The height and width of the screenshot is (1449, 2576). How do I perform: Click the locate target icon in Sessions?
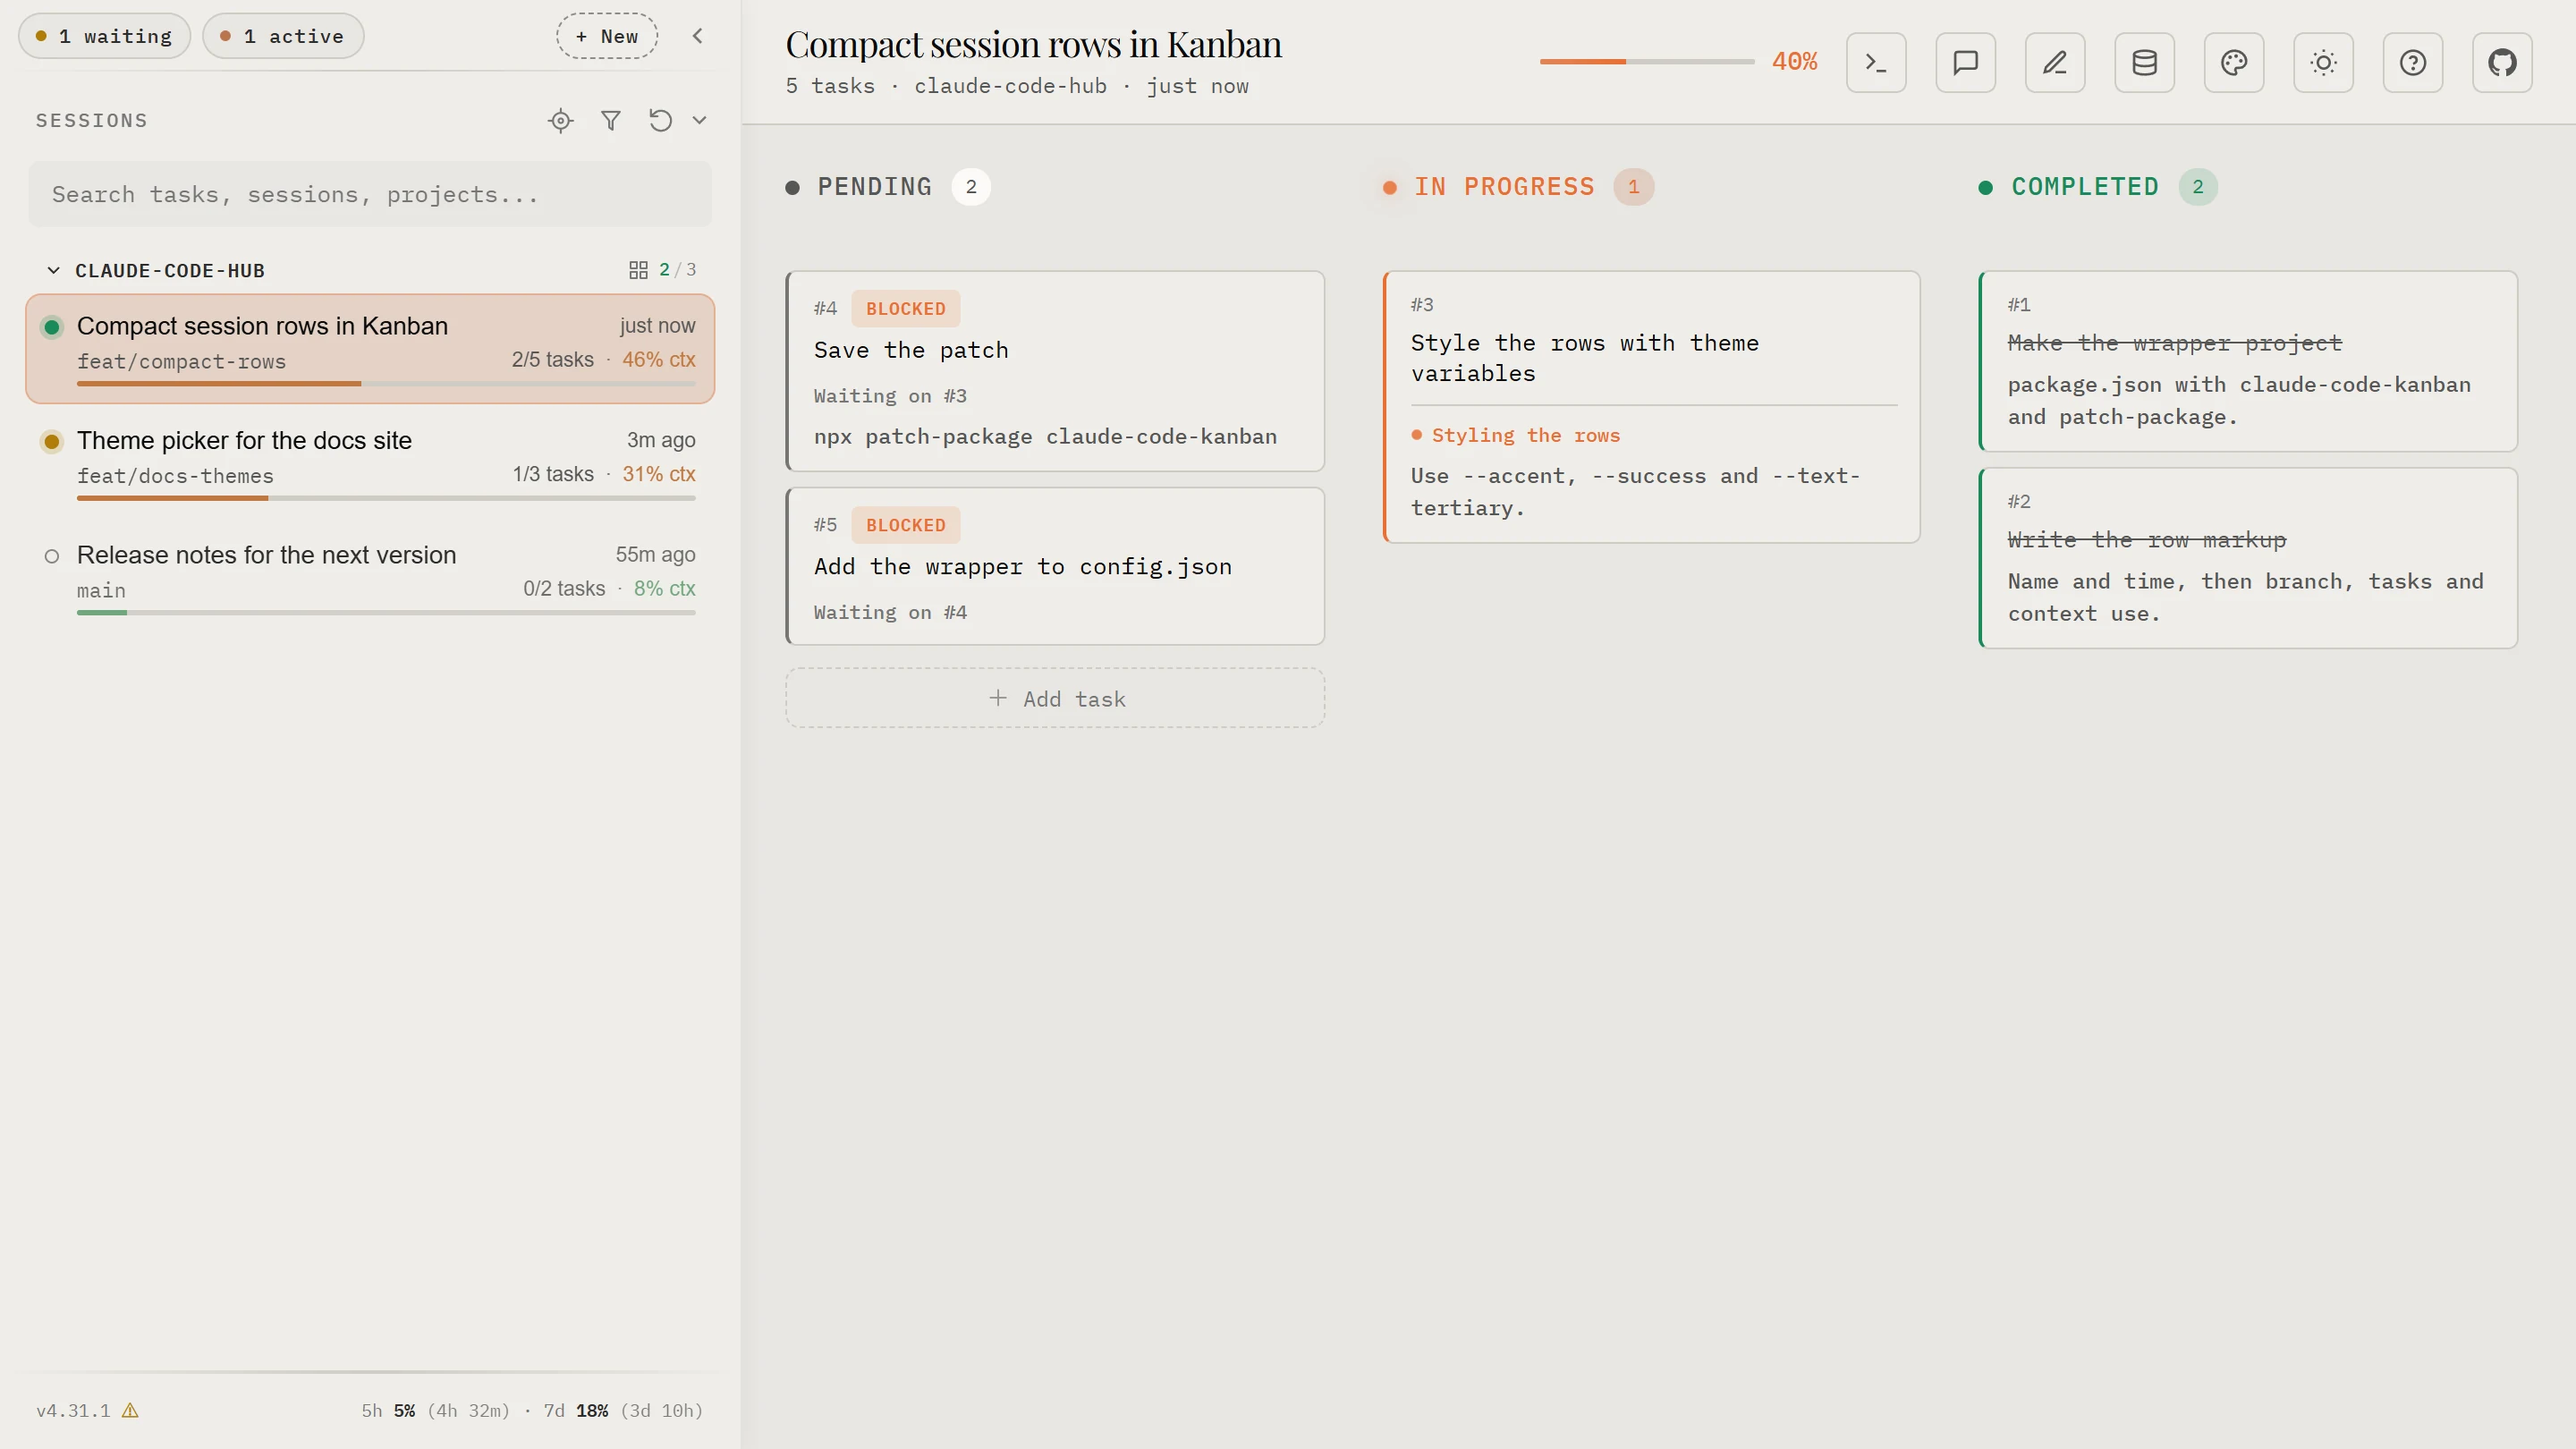[x=561, y=120]
